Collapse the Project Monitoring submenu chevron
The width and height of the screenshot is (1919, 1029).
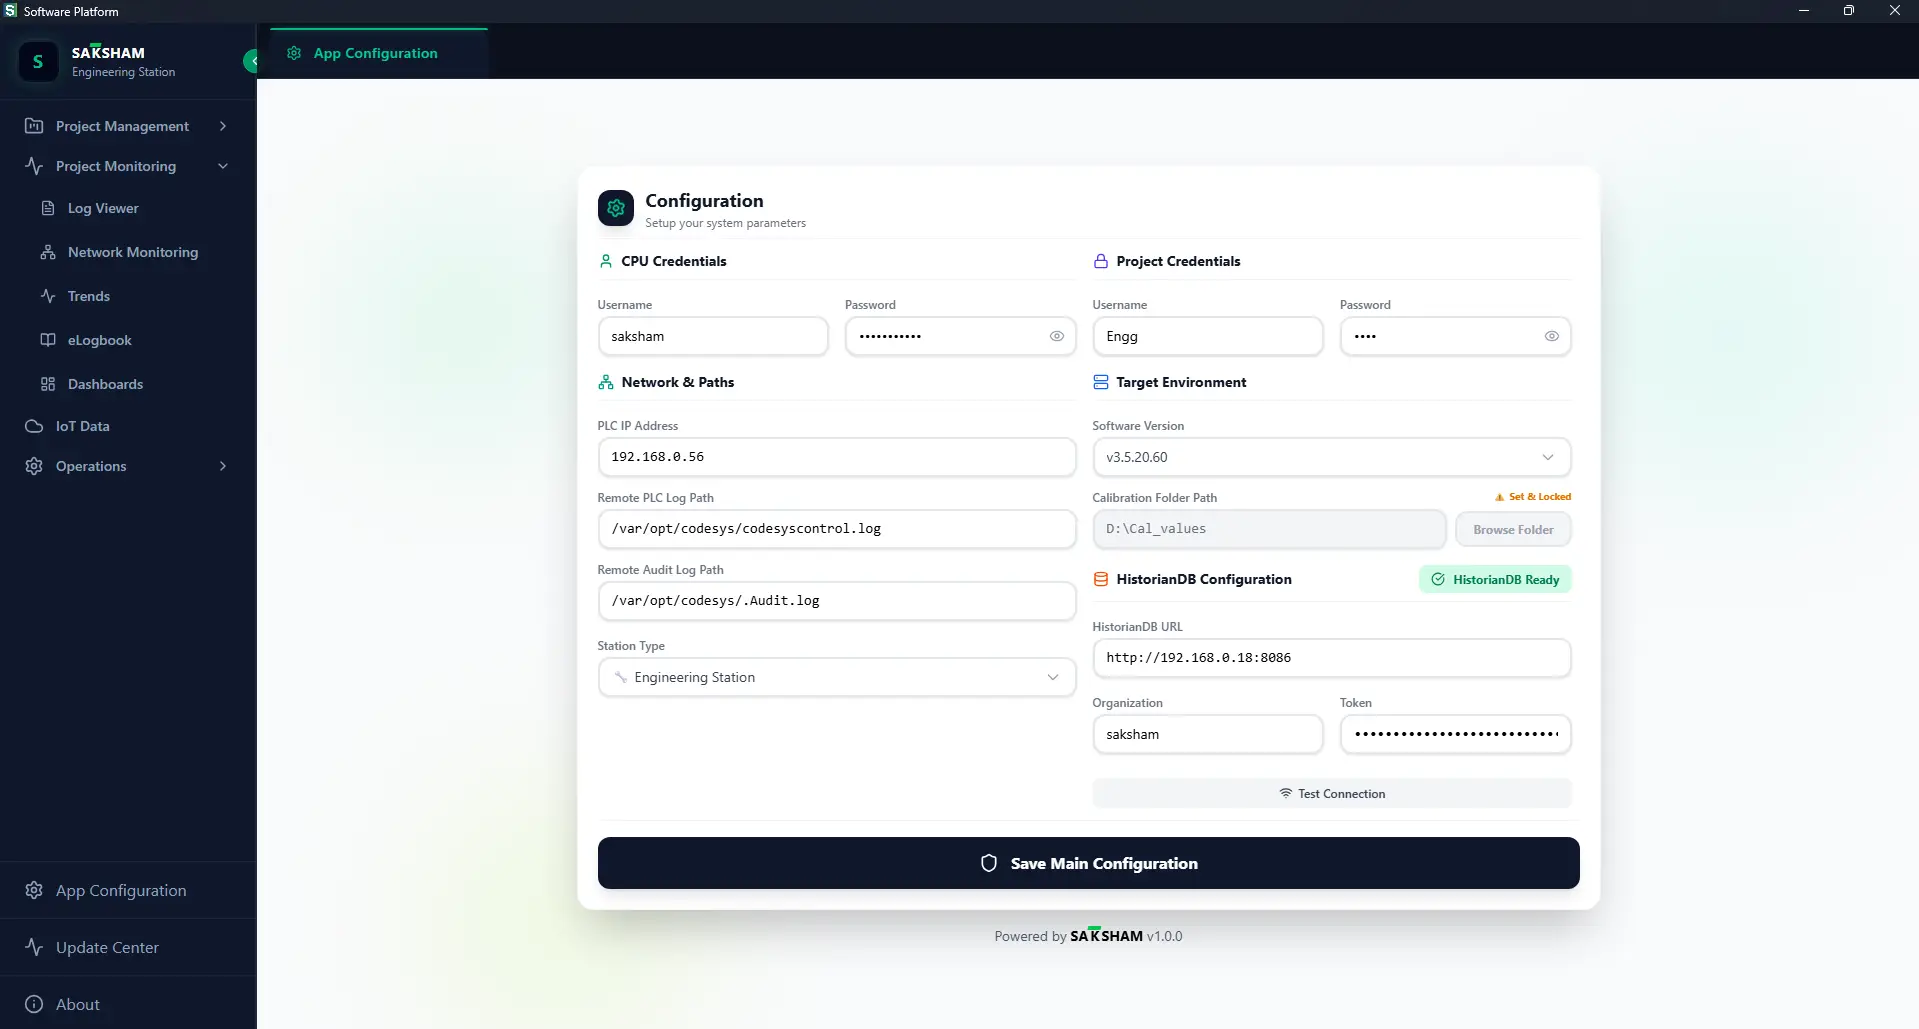coord(223,166)
